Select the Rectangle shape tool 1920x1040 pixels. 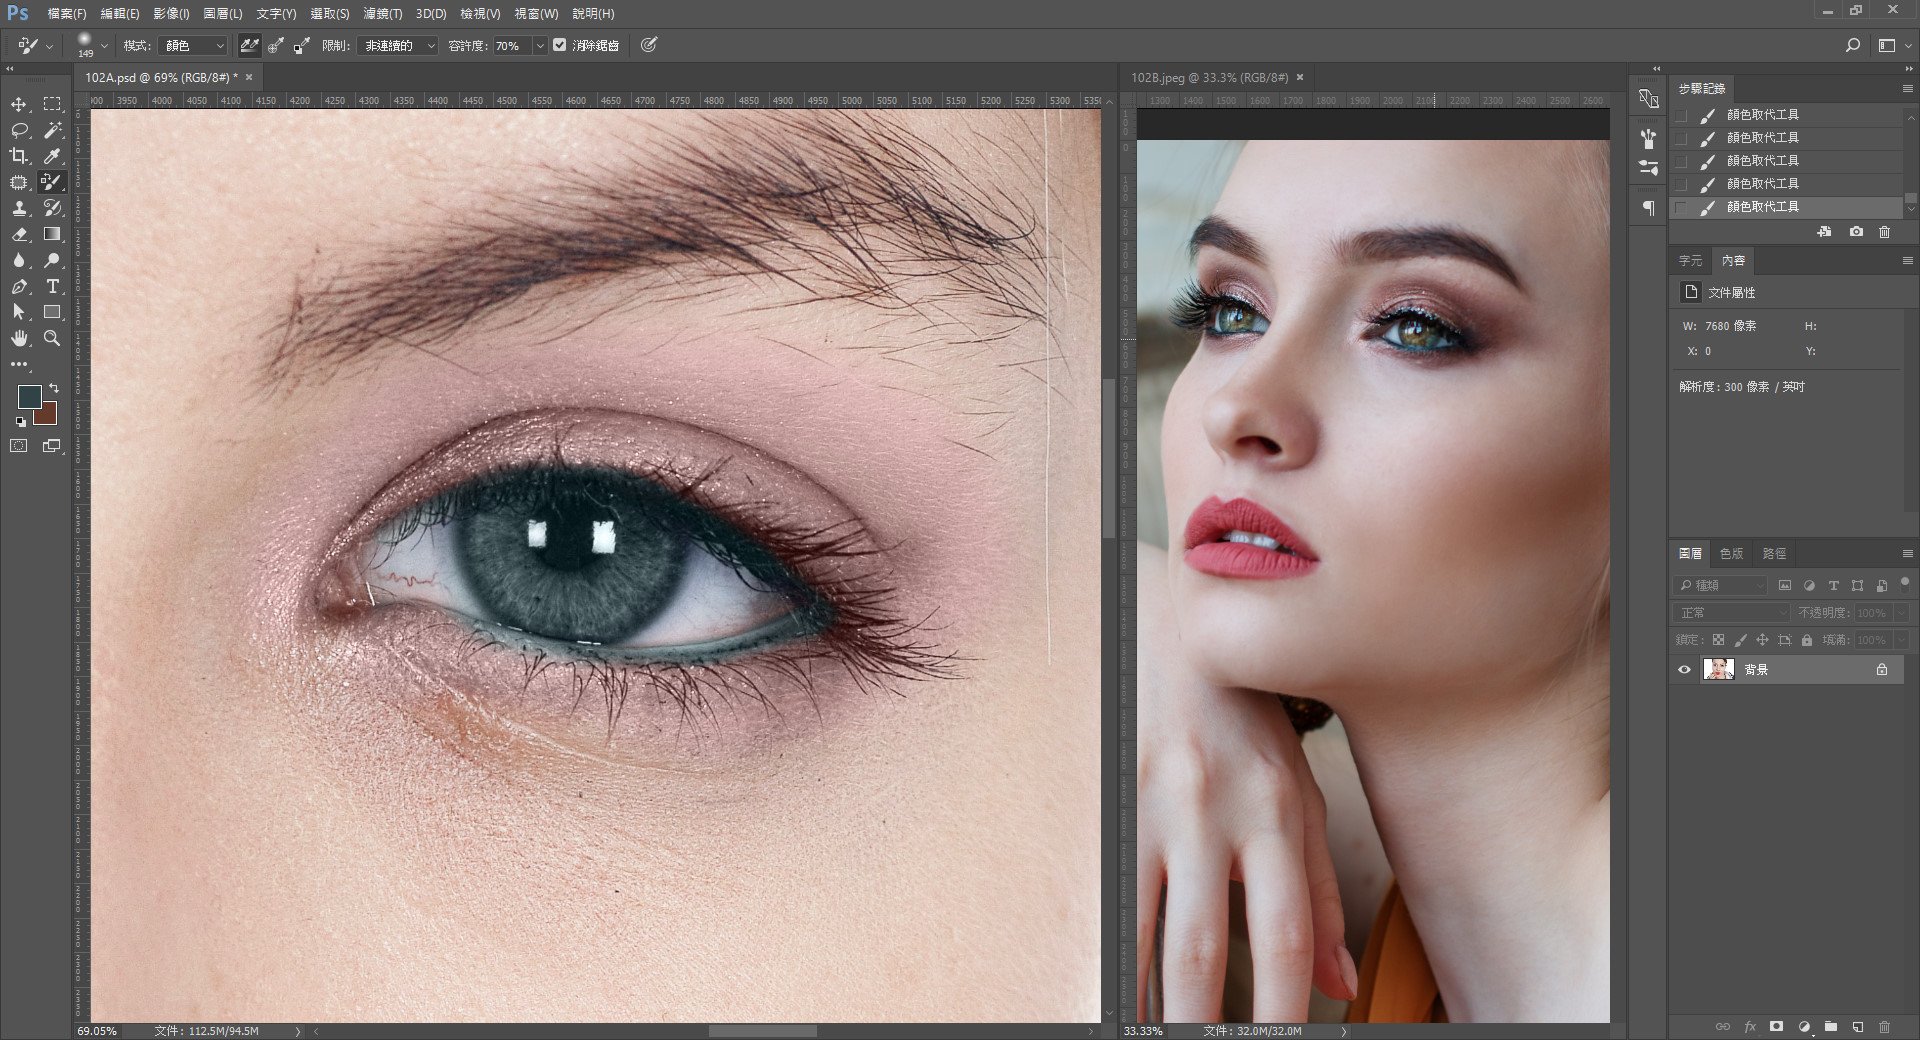[x=52, y=312]
